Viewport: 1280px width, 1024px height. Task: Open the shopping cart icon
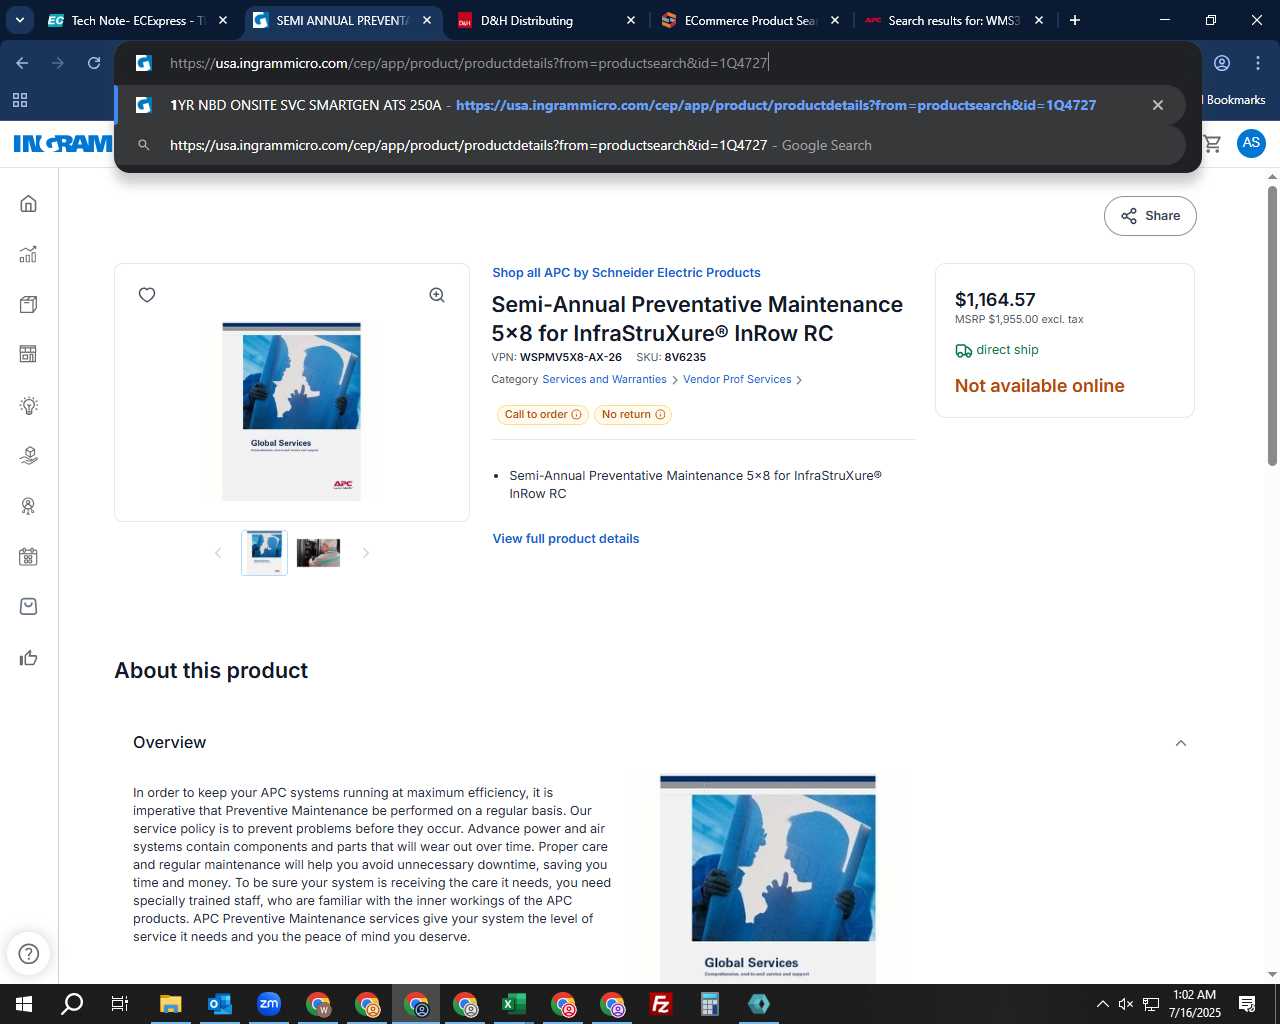click(x=1212, y=143)
